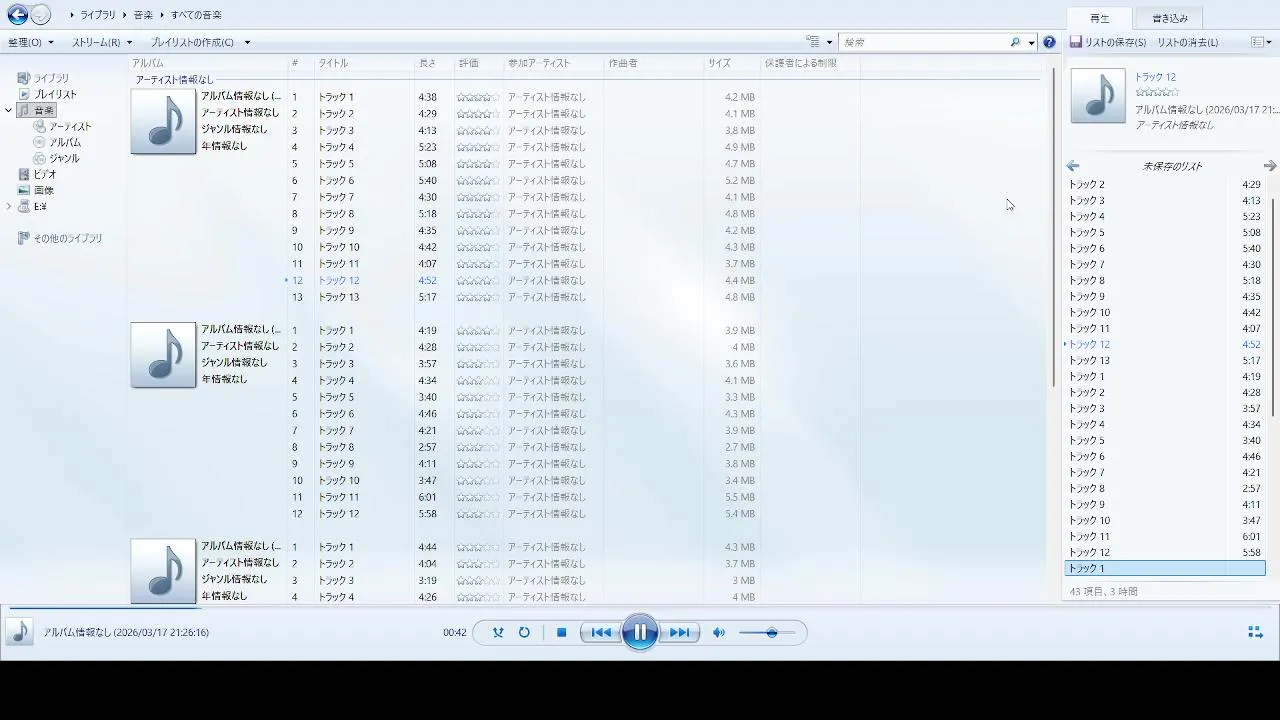Go to previous list with left arrow

(x=1073, y=166)
